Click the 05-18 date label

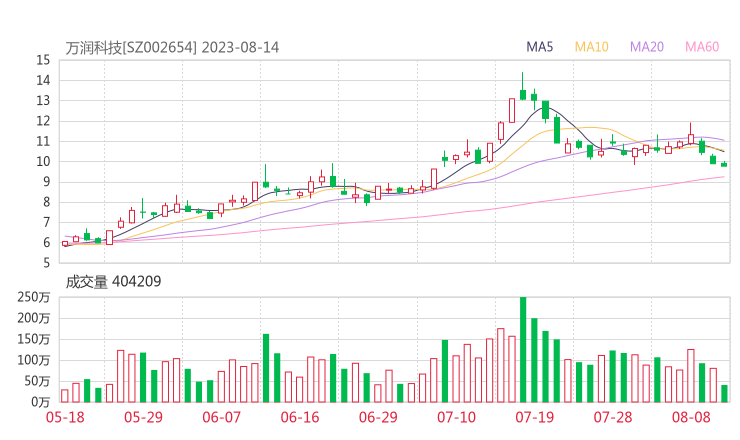pos(65,417)
